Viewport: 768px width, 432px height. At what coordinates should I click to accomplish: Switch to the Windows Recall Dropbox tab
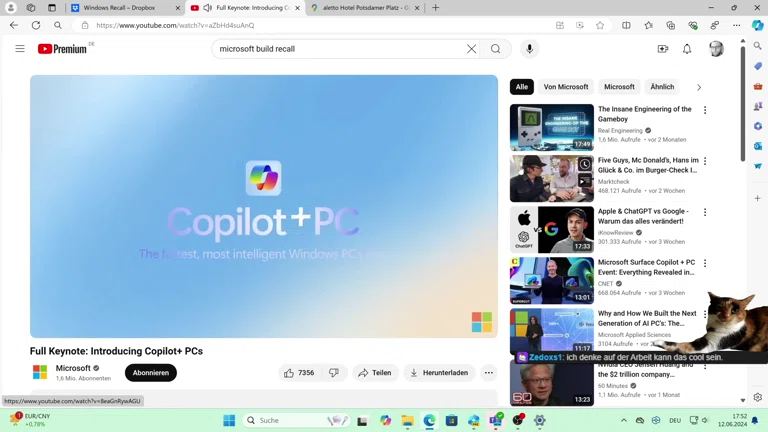(x=120, y=8)
